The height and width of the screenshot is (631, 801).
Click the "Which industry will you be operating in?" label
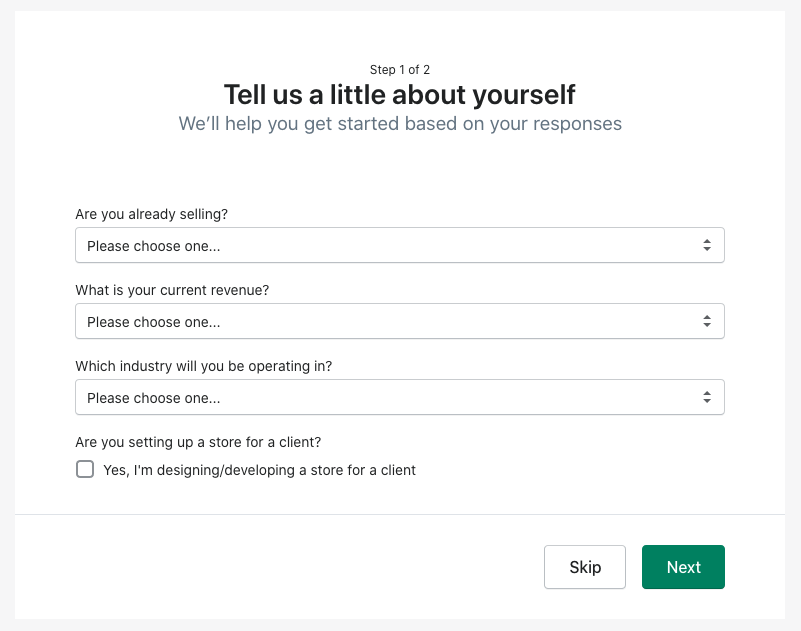click(x=203, y=366)
